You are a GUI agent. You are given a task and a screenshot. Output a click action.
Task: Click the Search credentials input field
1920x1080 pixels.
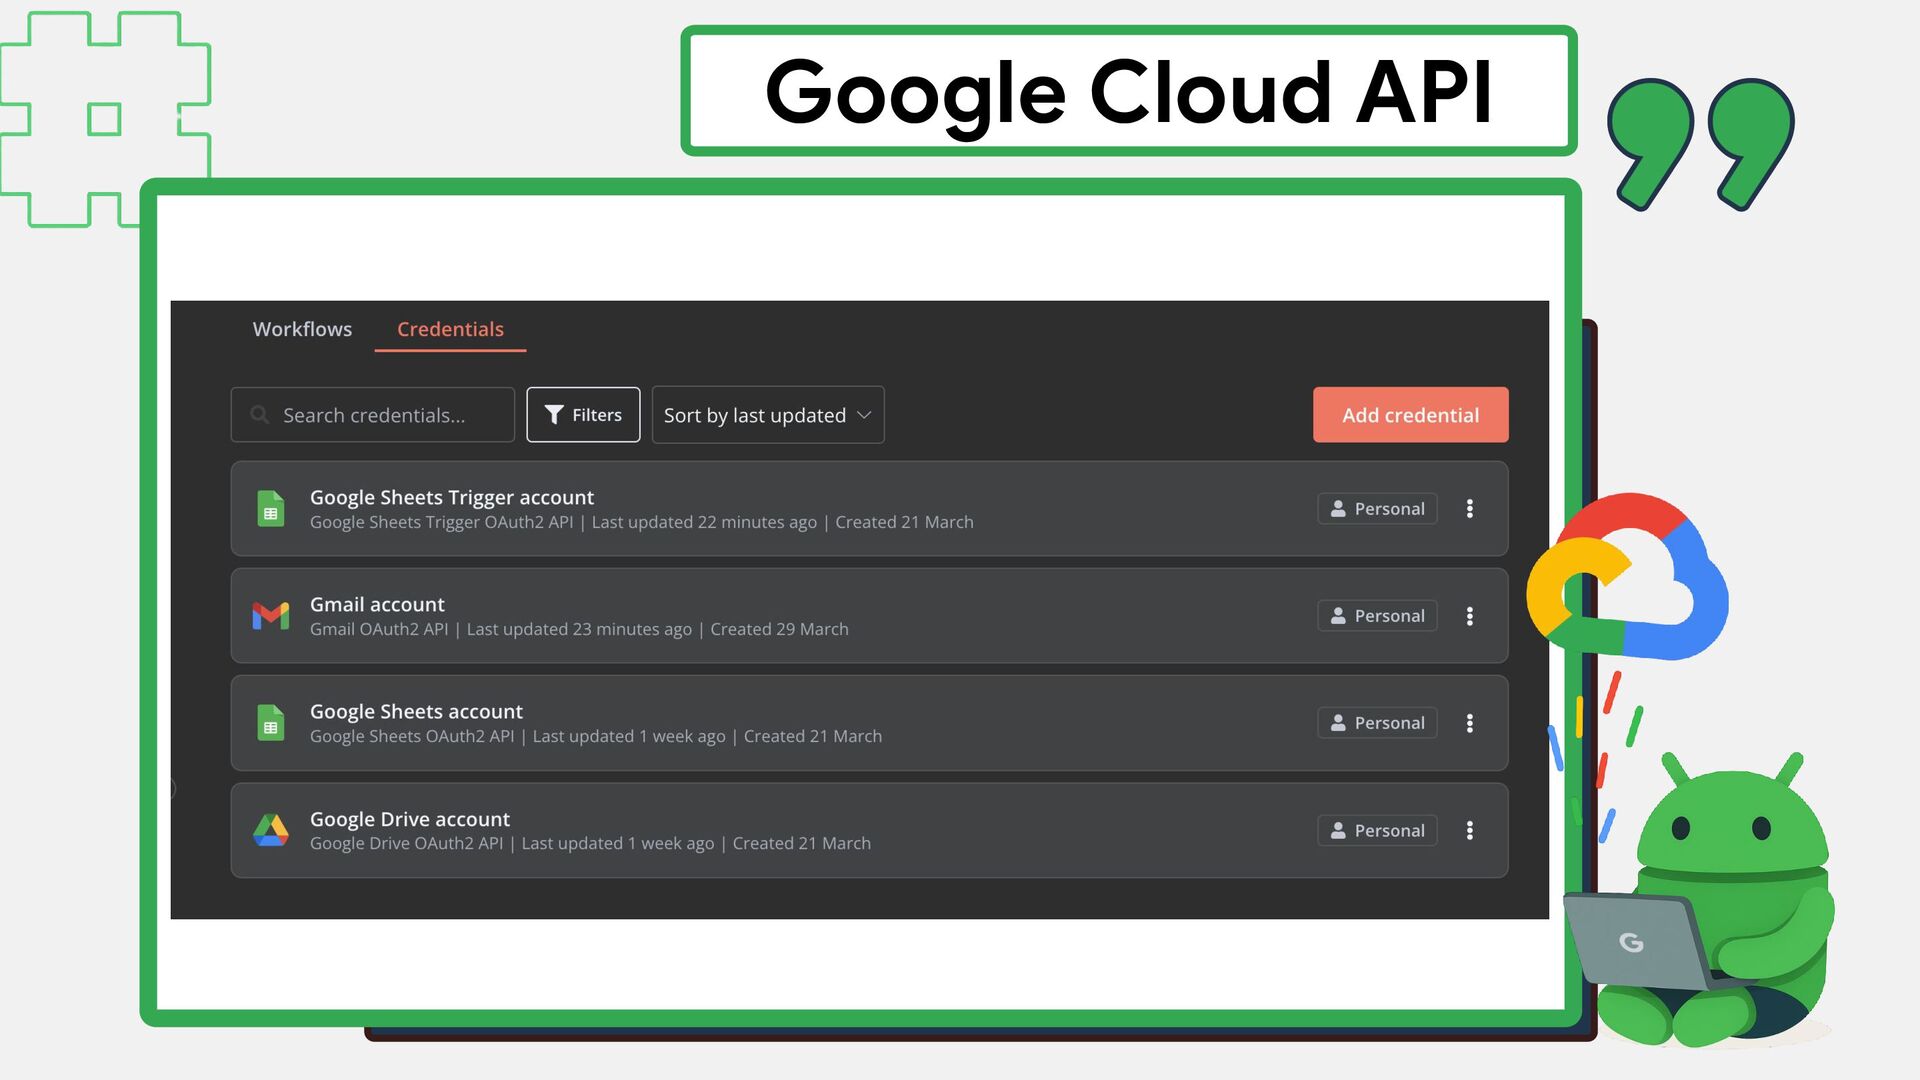[x=372, y=415]
